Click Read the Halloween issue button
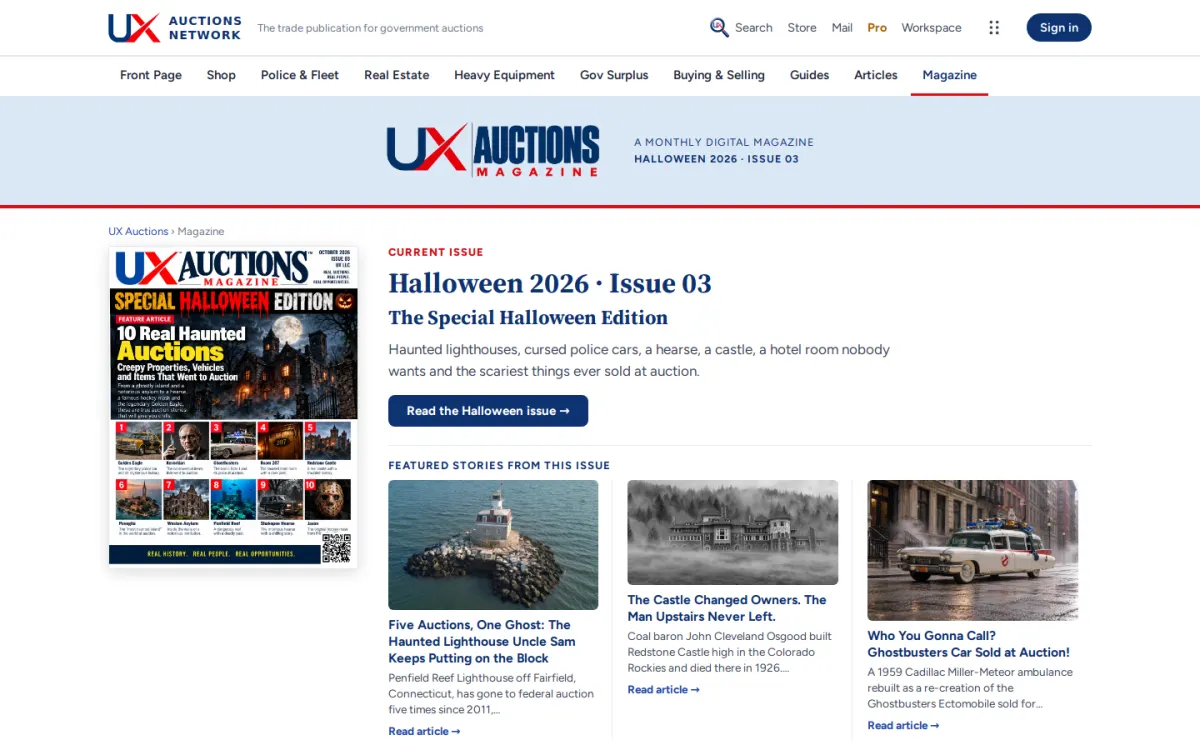This screenshot has height=750, width=1200. pos(488,411)
